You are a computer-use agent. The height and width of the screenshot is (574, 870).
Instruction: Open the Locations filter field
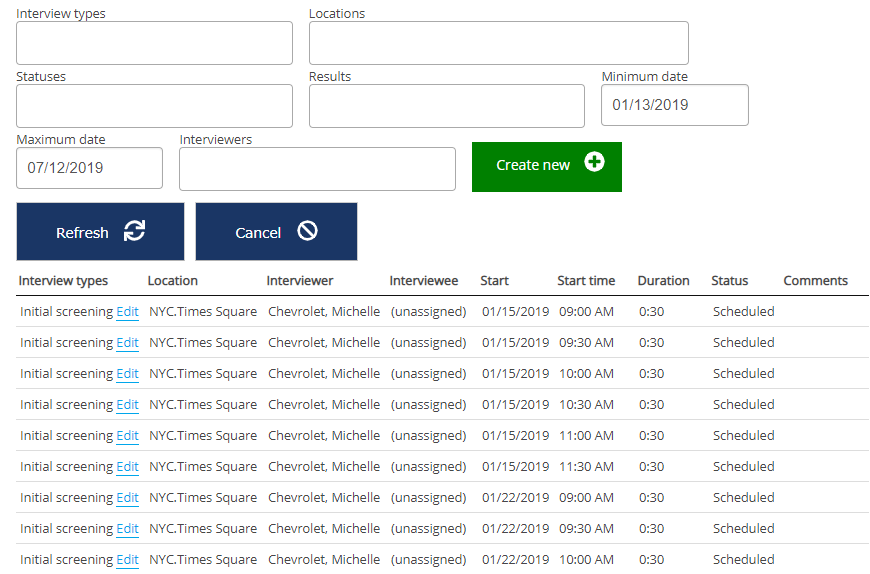[498, 43]
